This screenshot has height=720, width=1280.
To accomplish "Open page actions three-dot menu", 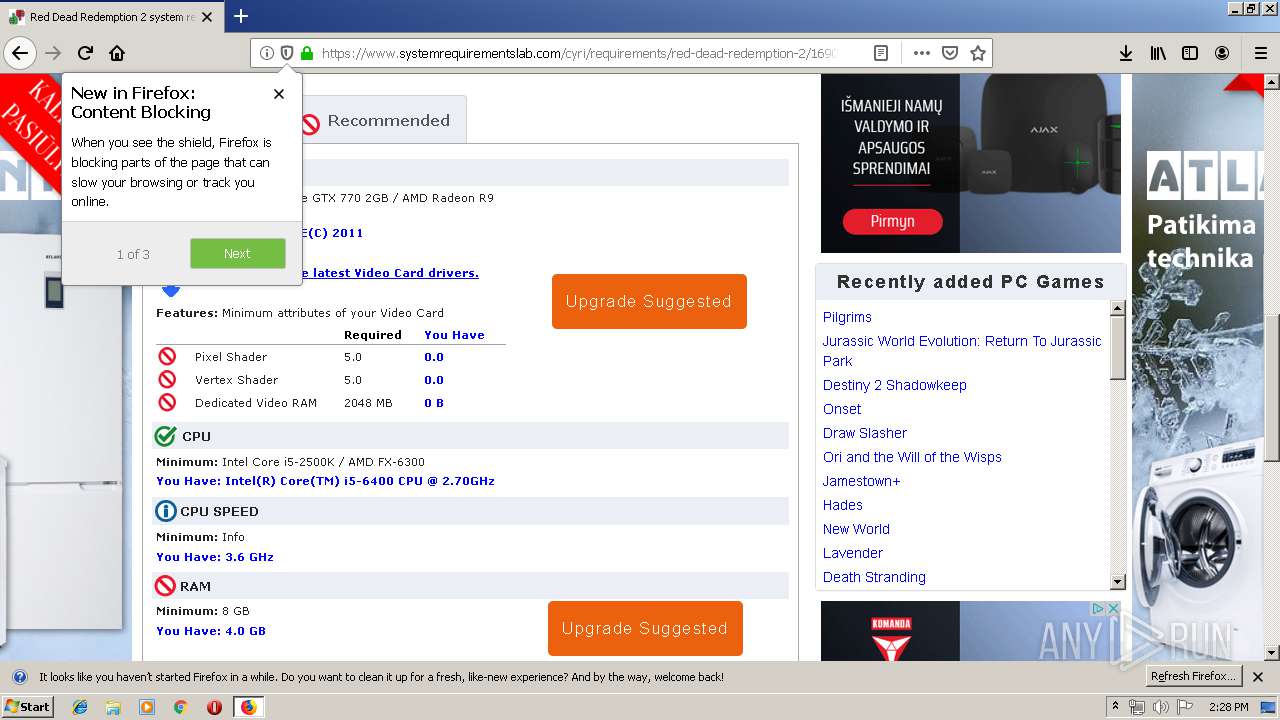I will pos(922,53).
